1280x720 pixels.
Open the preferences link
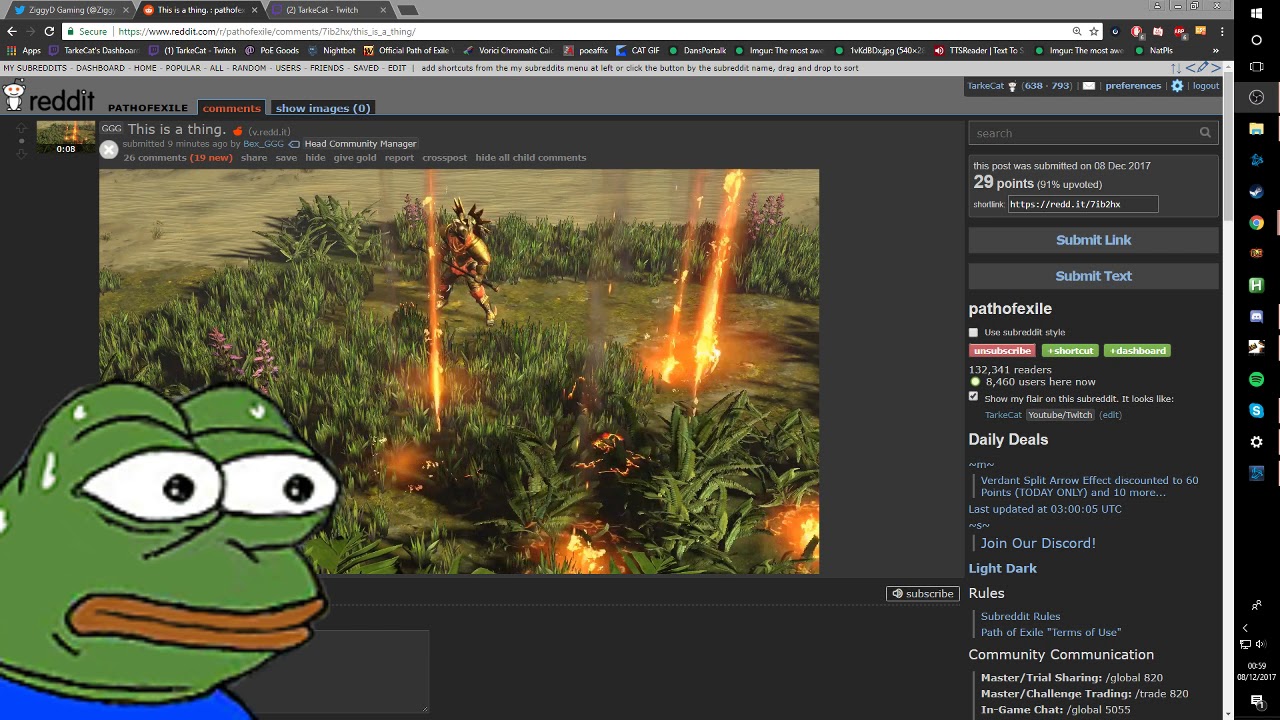tap(1133, 86)
